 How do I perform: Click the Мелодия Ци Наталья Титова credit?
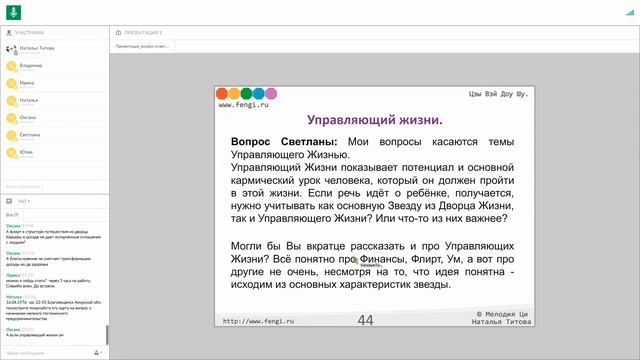[502, 318]
